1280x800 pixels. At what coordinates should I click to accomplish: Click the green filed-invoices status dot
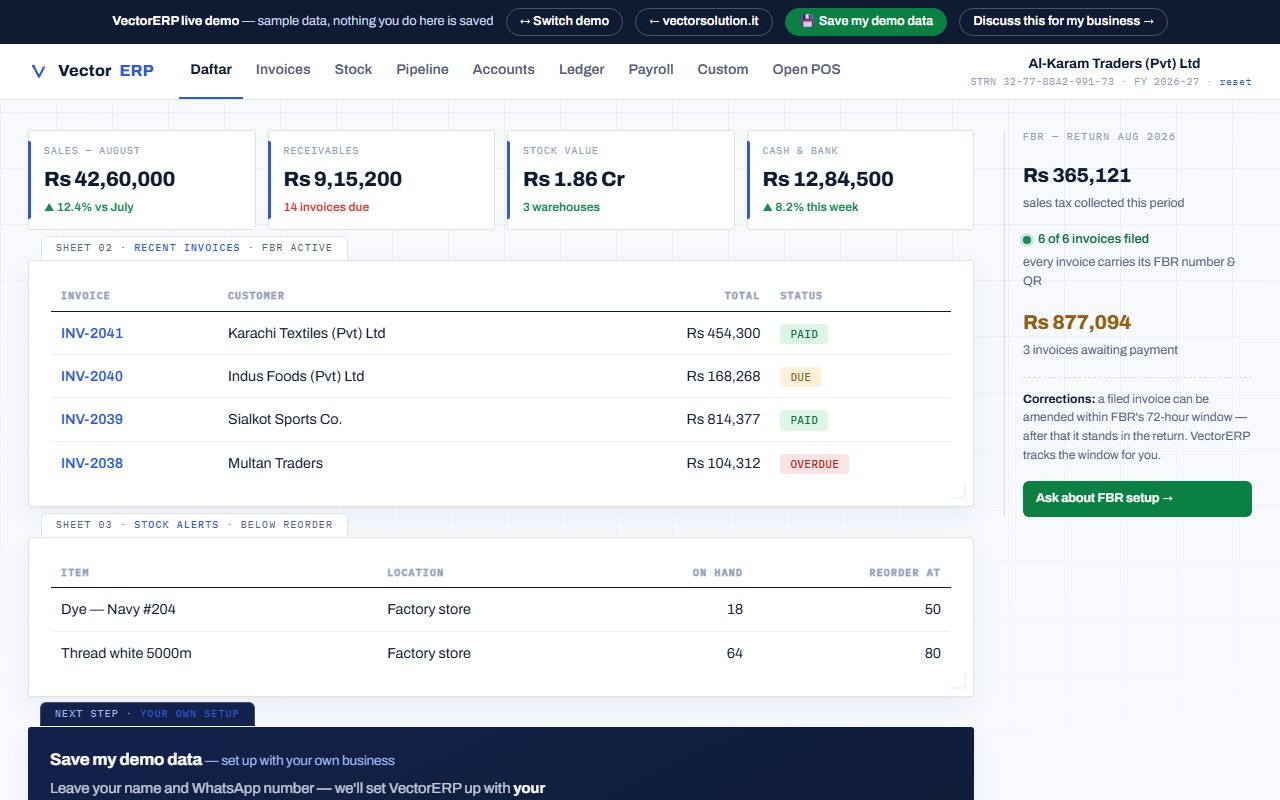click(x=1027, y=240)
